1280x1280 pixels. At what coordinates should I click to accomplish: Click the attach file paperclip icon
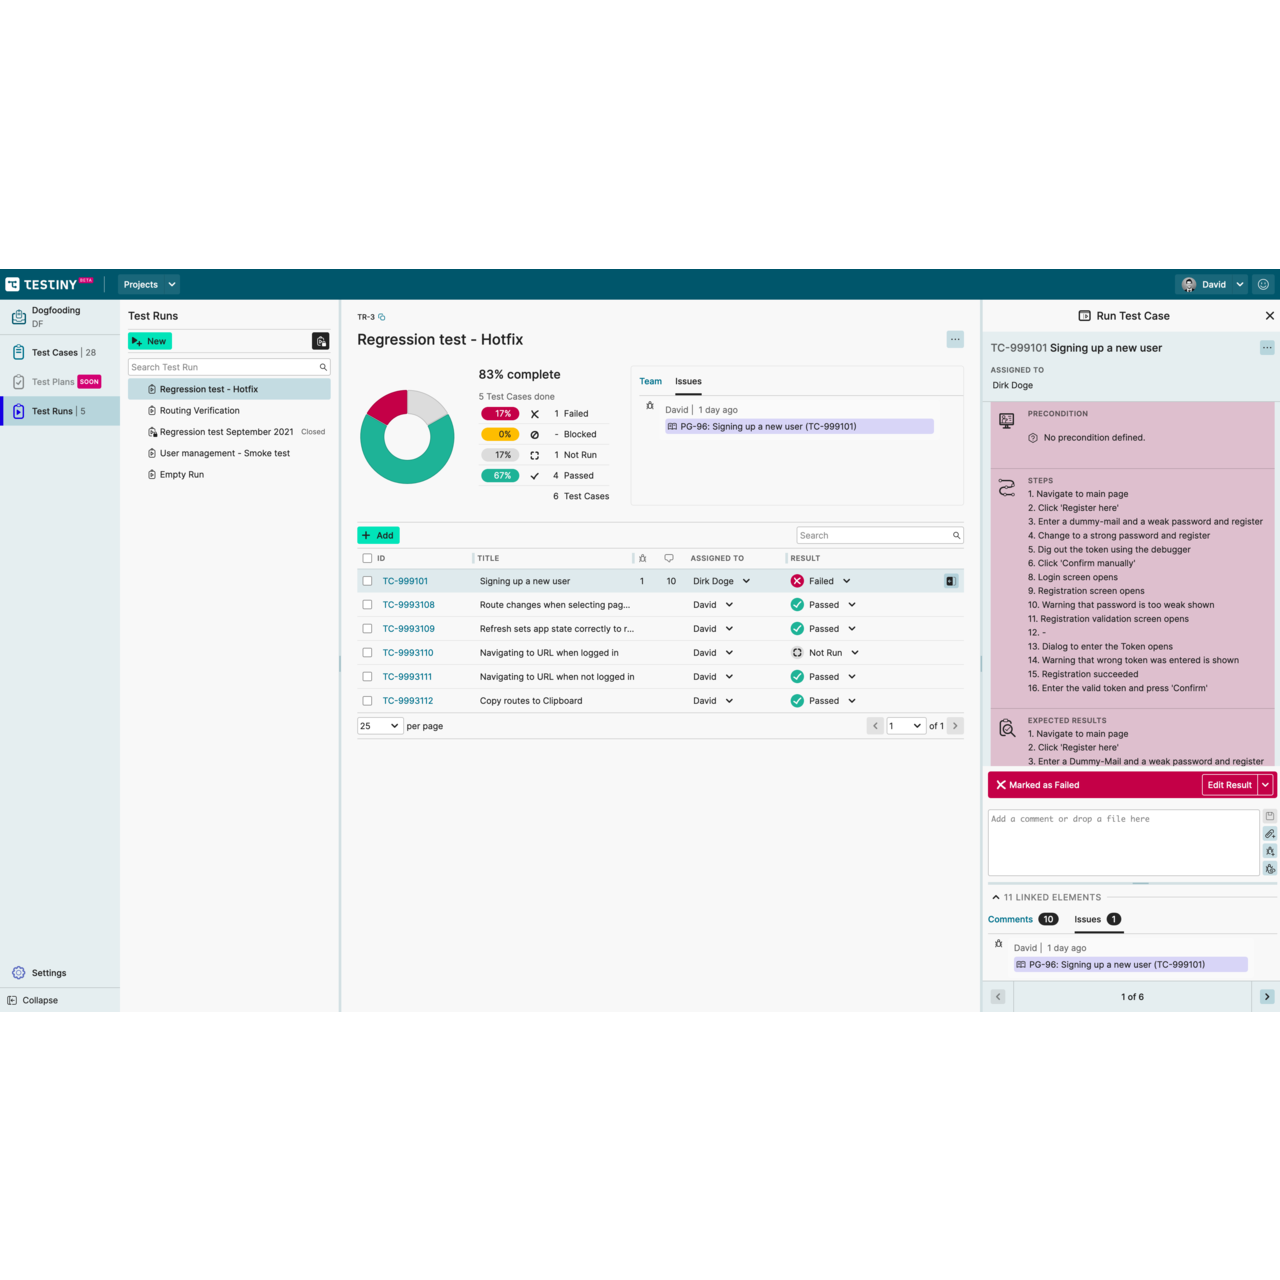click(1270, 834)
